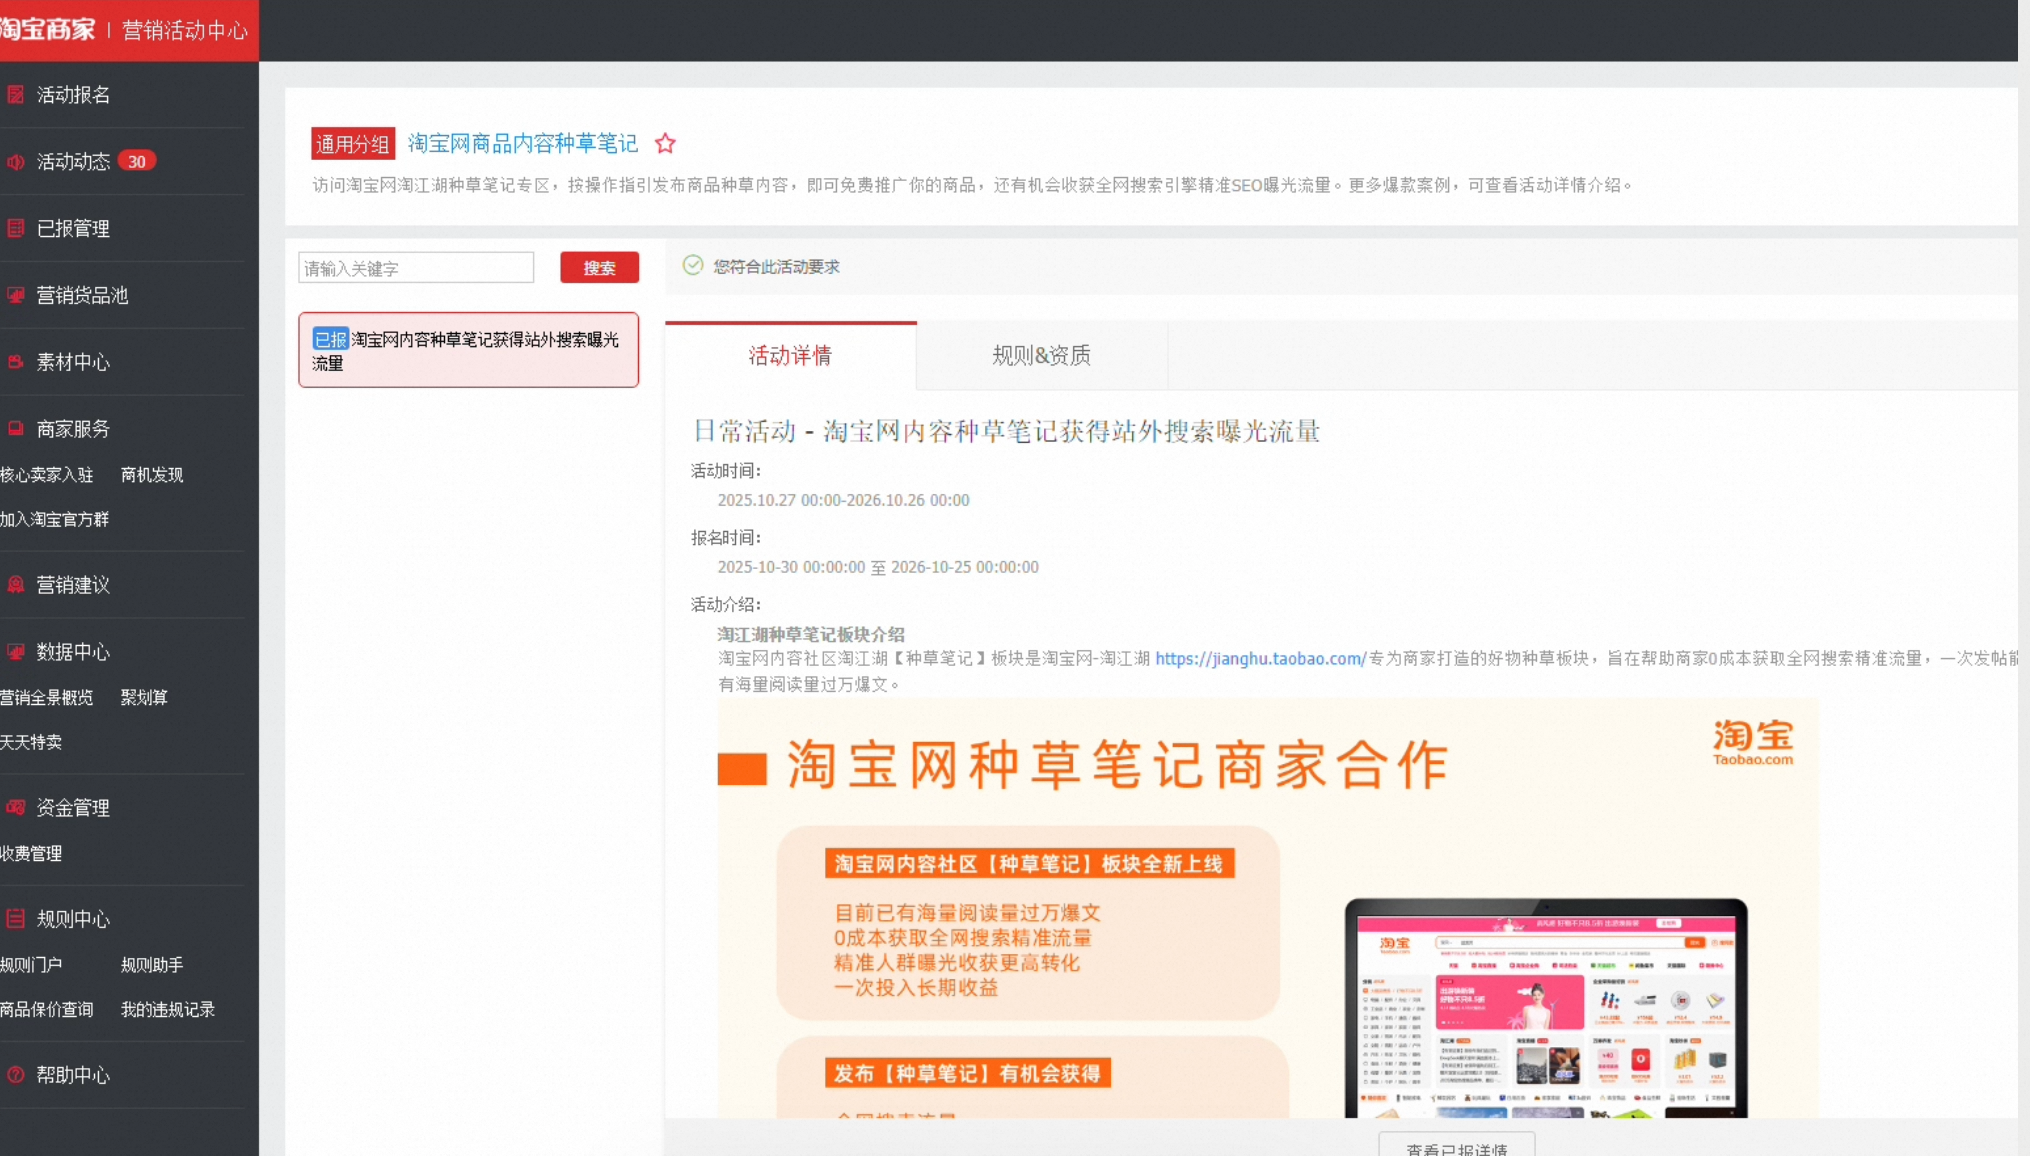Open the 天天特卖 link
The width and height of the screenshot is (2030, 1156).
(x=31, y=743)
